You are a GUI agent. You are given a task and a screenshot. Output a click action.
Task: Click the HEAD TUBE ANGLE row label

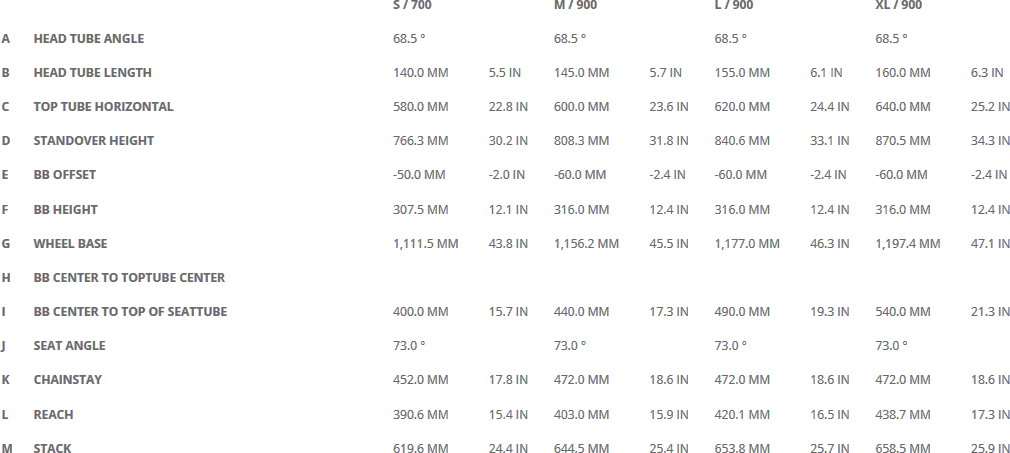[88, 39]
